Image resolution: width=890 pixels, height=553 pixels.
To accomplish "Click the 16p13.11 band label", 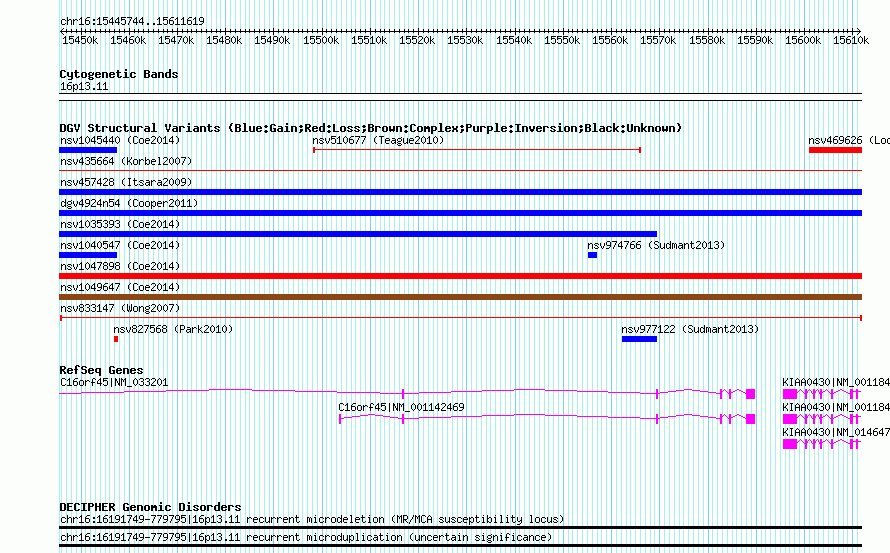I will (84, 86).
